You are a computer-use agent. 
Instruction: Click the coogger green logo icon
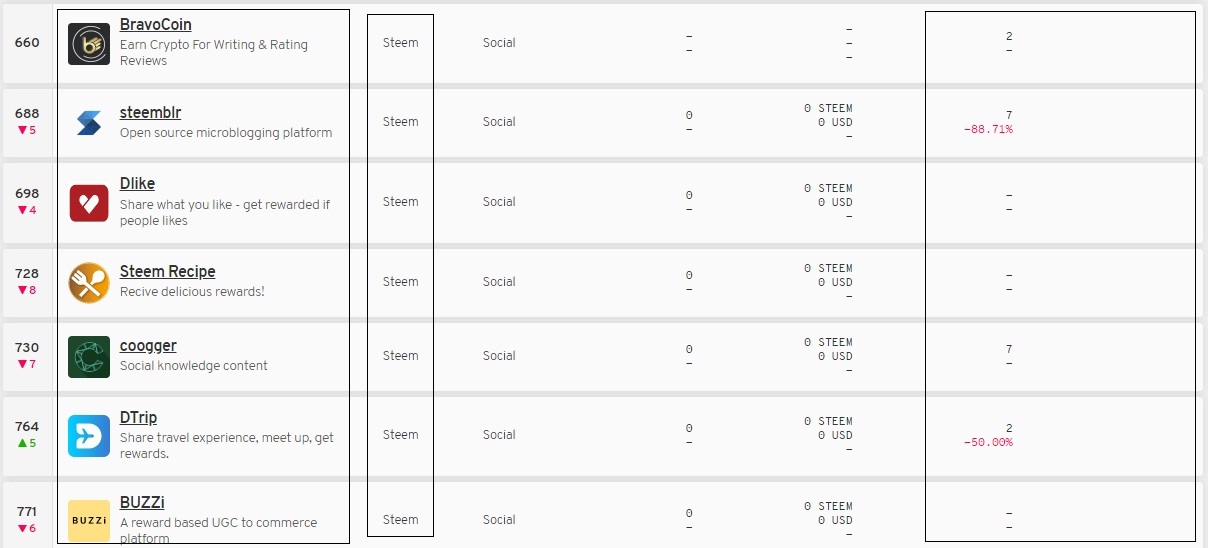pyautogui.click(x=89, y=357)
